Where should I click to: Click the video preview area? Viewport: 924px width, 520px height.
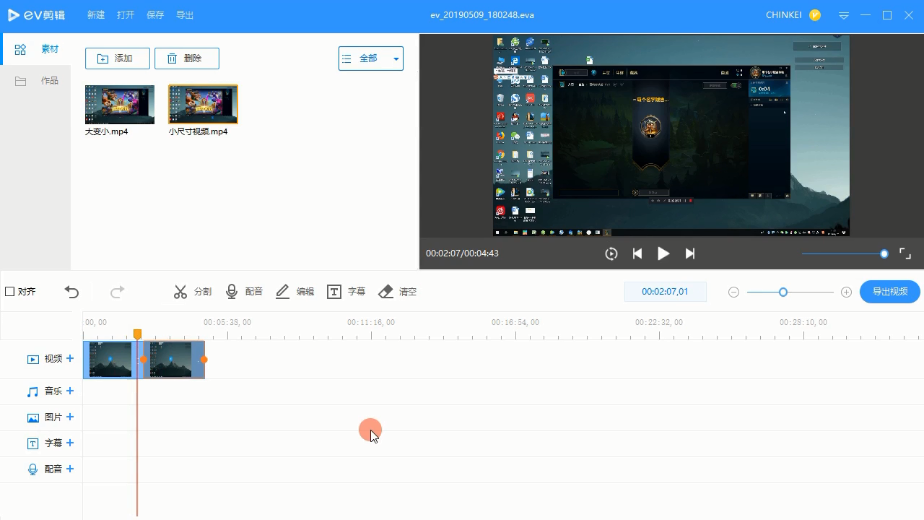click(671, 136)
